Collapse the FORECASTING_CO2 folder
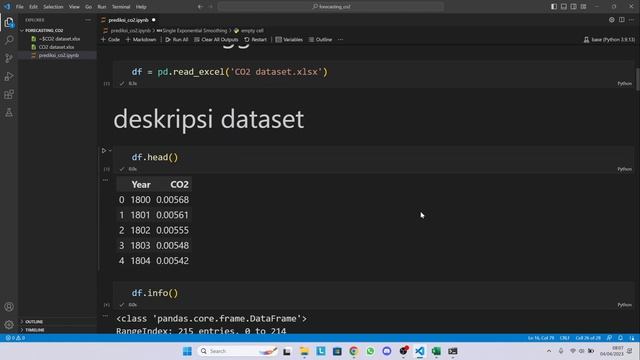The image size is (640, 360). [44, 31]
